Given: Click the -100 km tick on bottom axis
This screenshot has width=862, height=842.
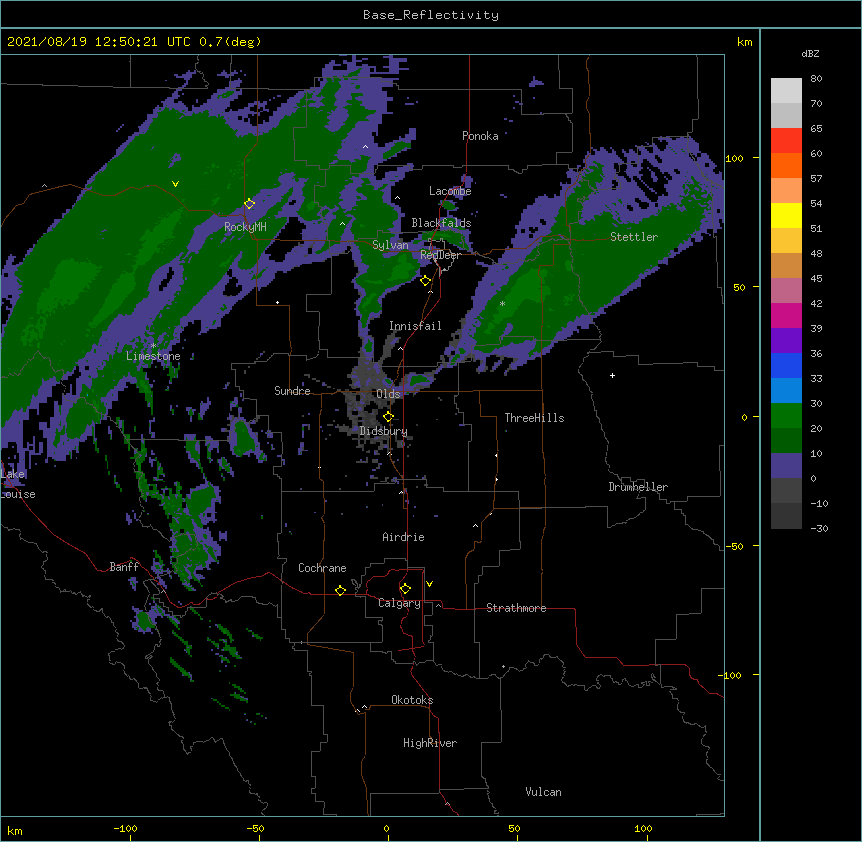Looking at the screenshot, I should pyautogui.click(x=125, y=828).
